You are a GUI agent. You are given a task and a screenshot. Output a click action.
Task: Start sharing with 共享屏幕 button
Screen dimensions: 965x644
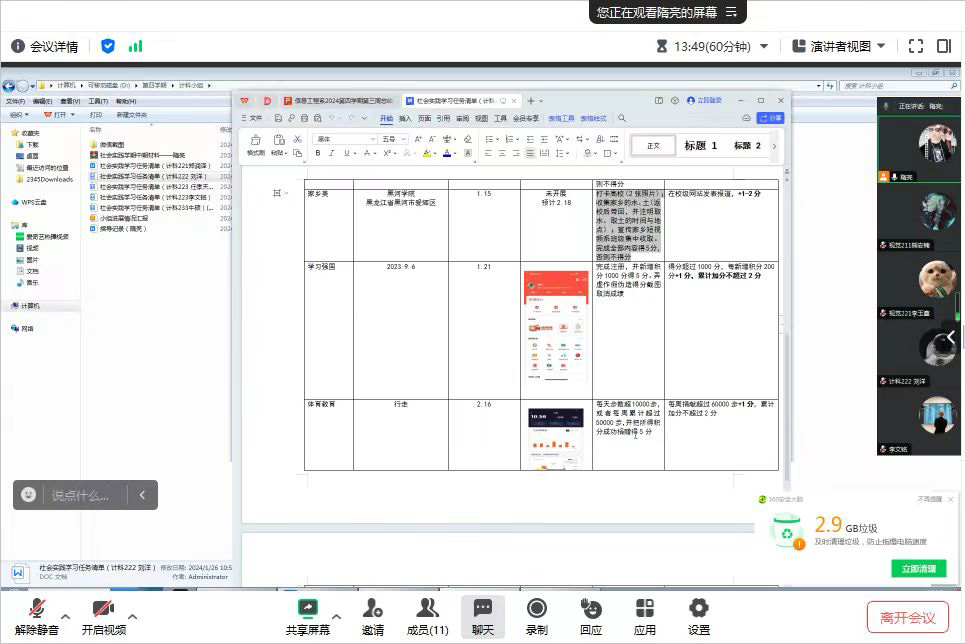tap(308, 616)
